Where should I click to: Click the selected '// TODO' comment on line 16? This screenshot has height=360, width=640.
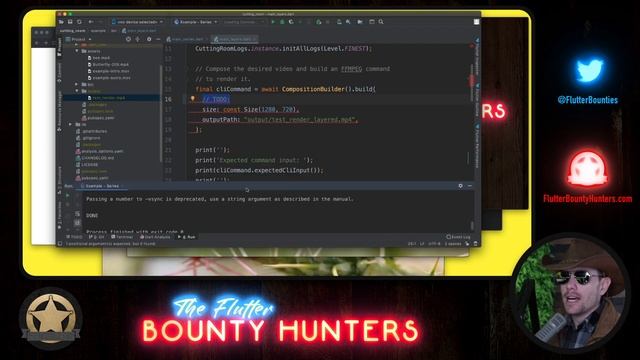216,99
